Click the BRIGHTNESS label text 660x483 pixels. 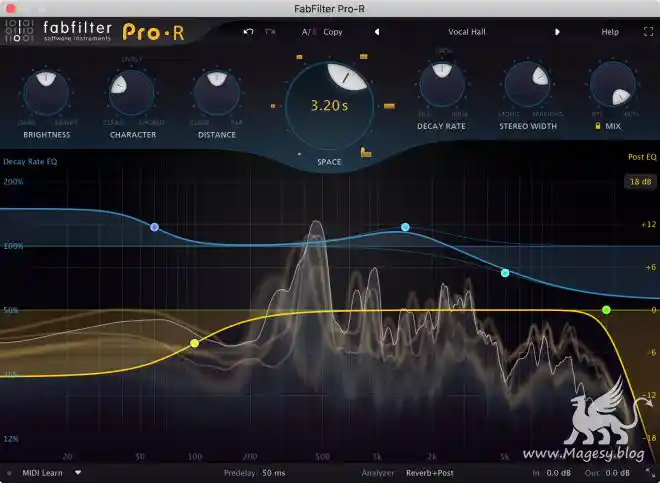tap(47, 135)
